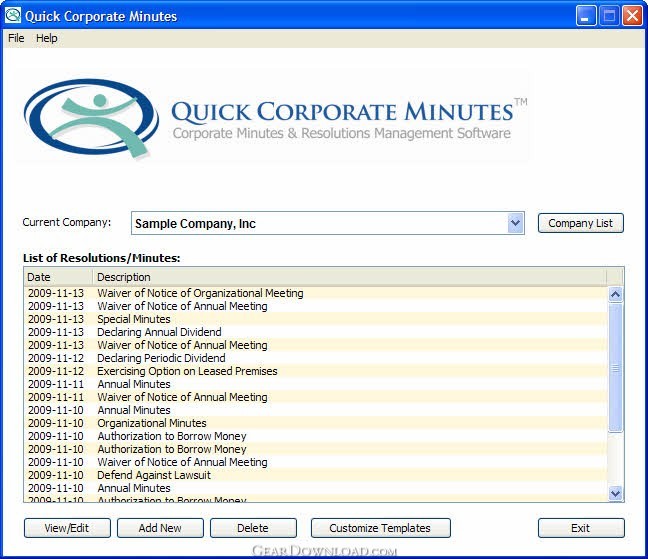Expand the Current Company dropdown arrow

(x=515, y=223)
